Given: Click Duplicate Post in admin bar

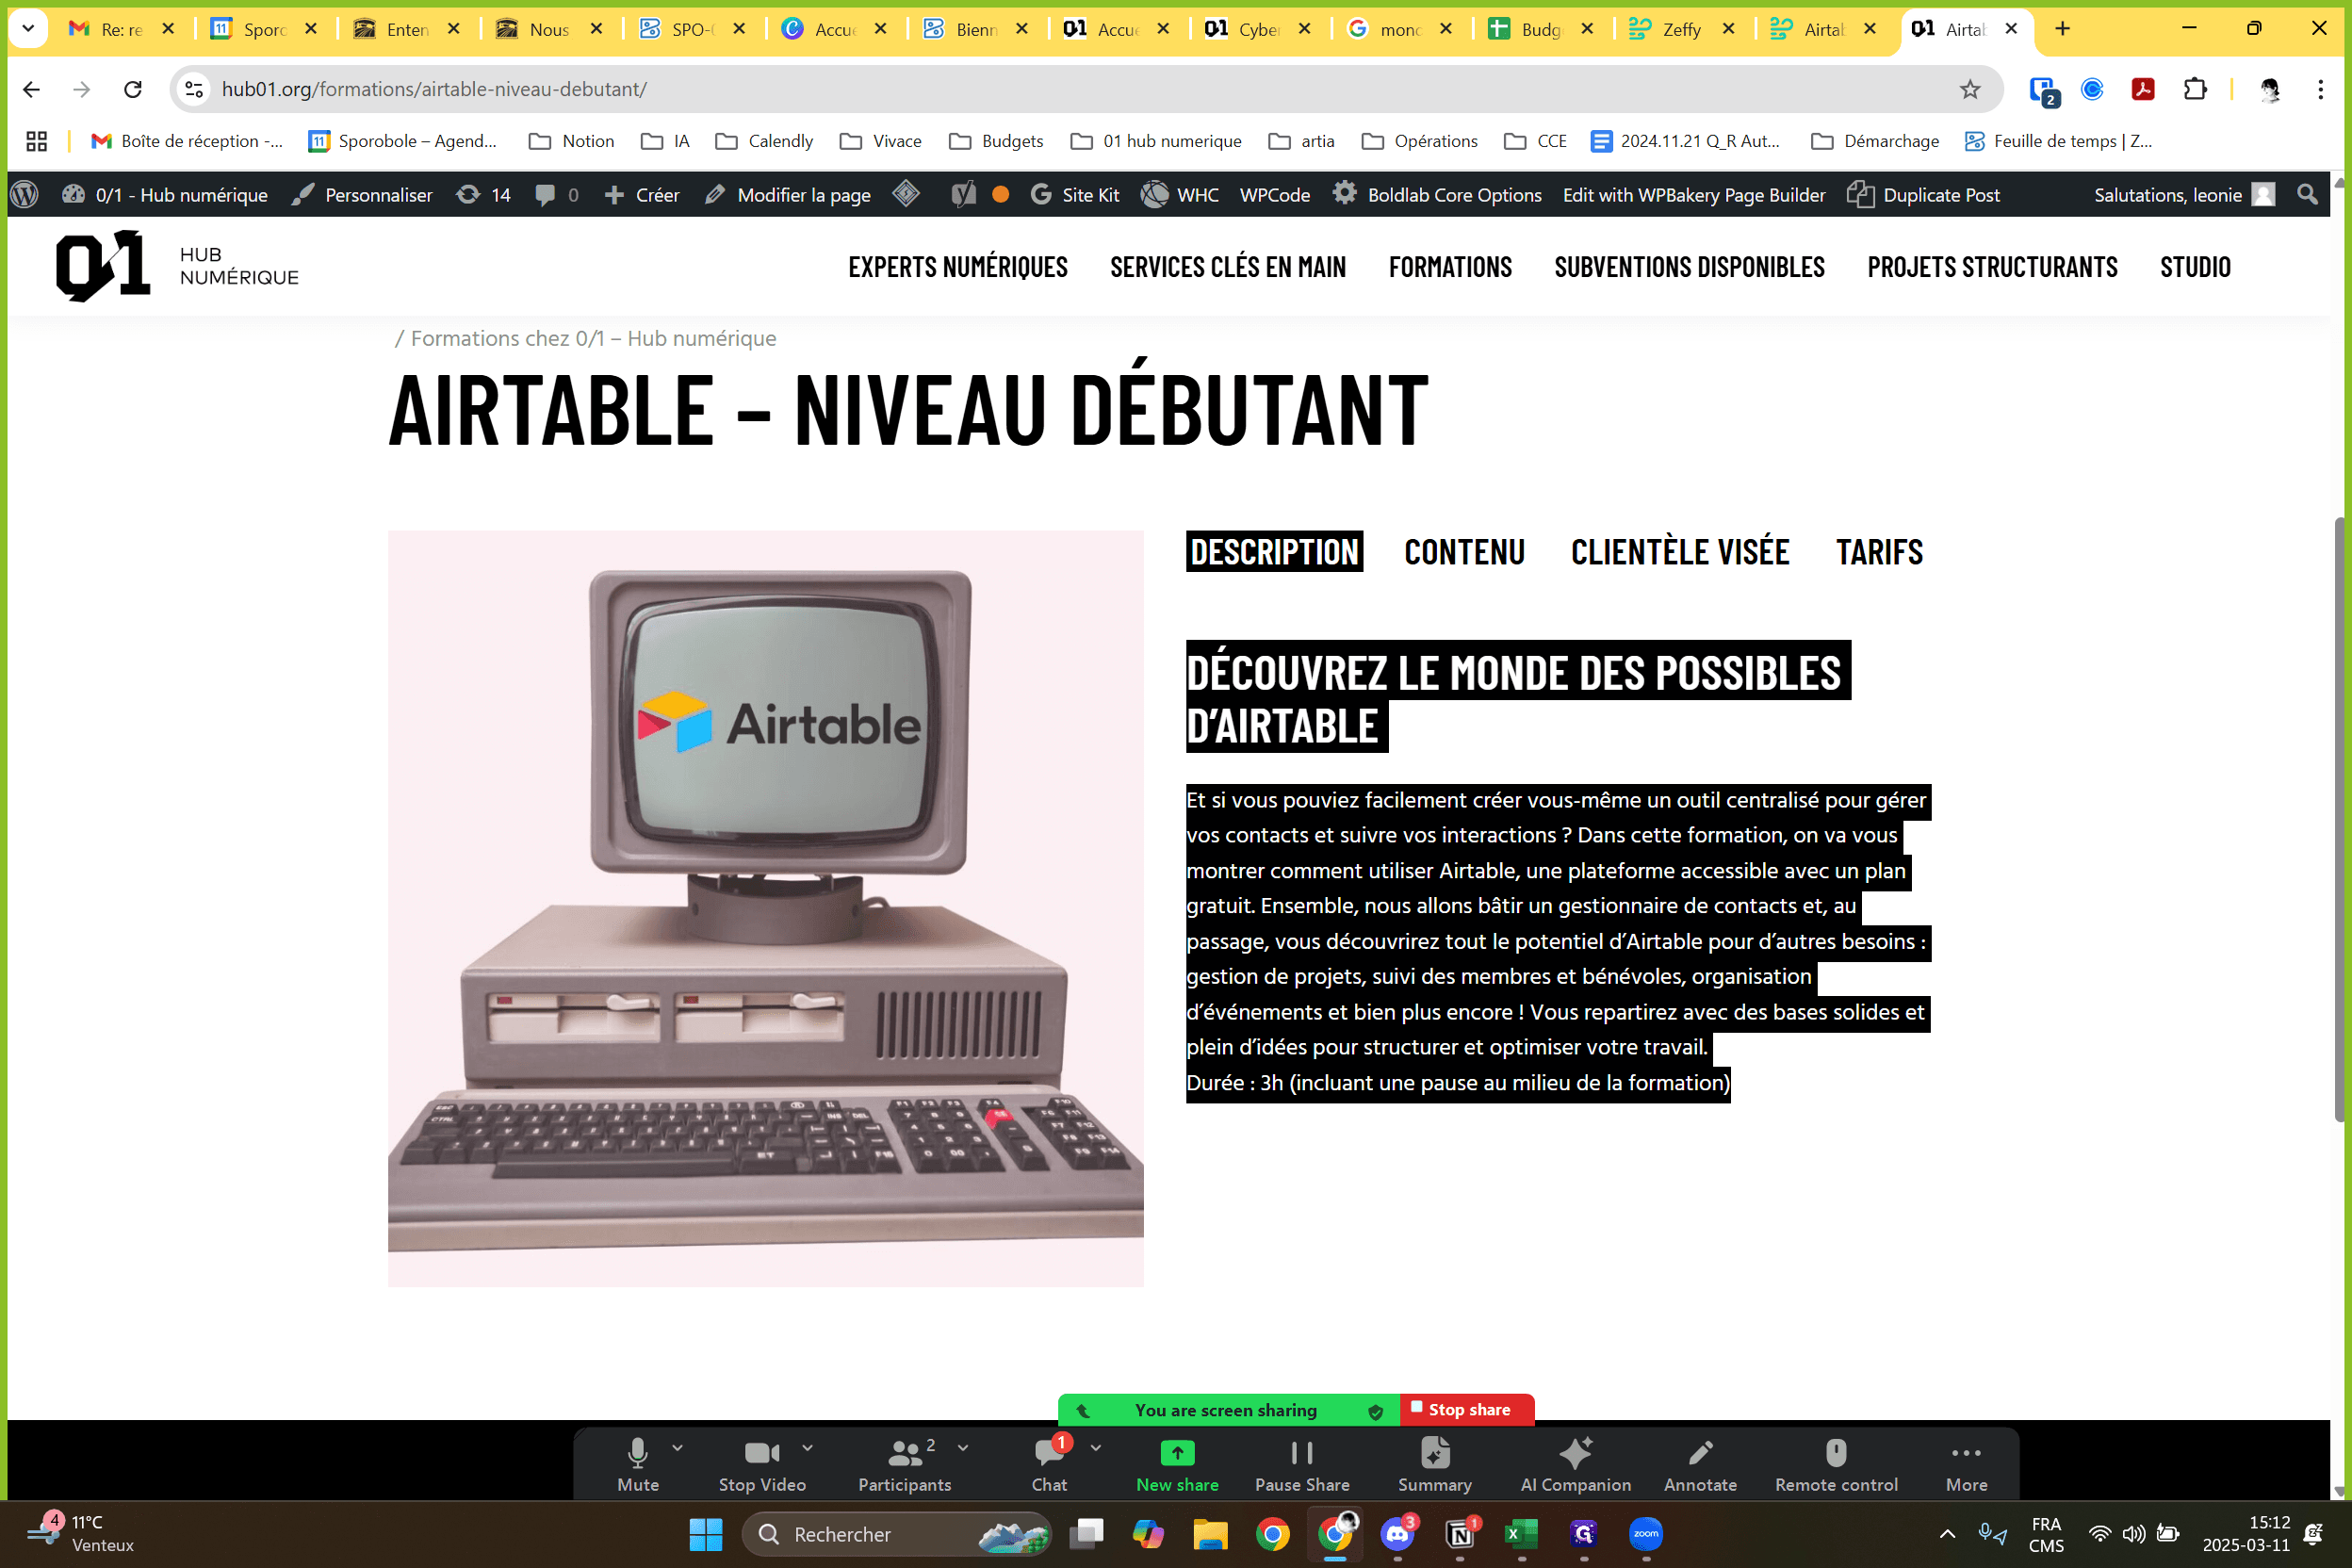Looking at the screenshot, I should 1923,195.
